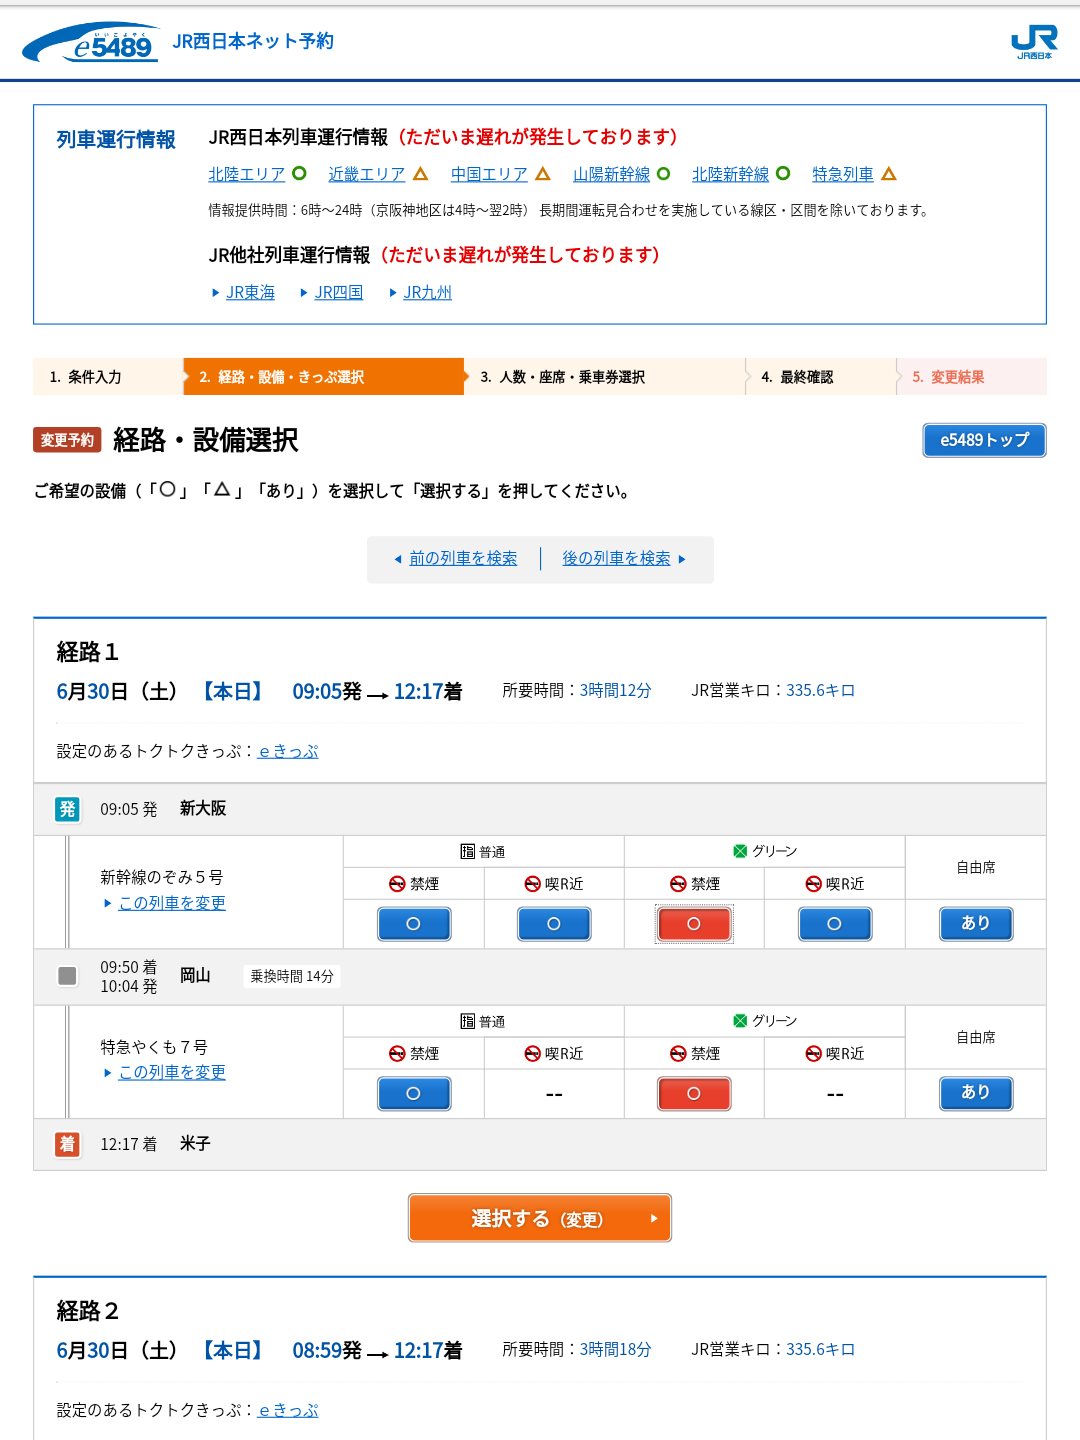1080x1440 pixels.
Task: Select step 3 人数・座席・乗車券選択
Action: pyautogui.click(x=604, y=377)
